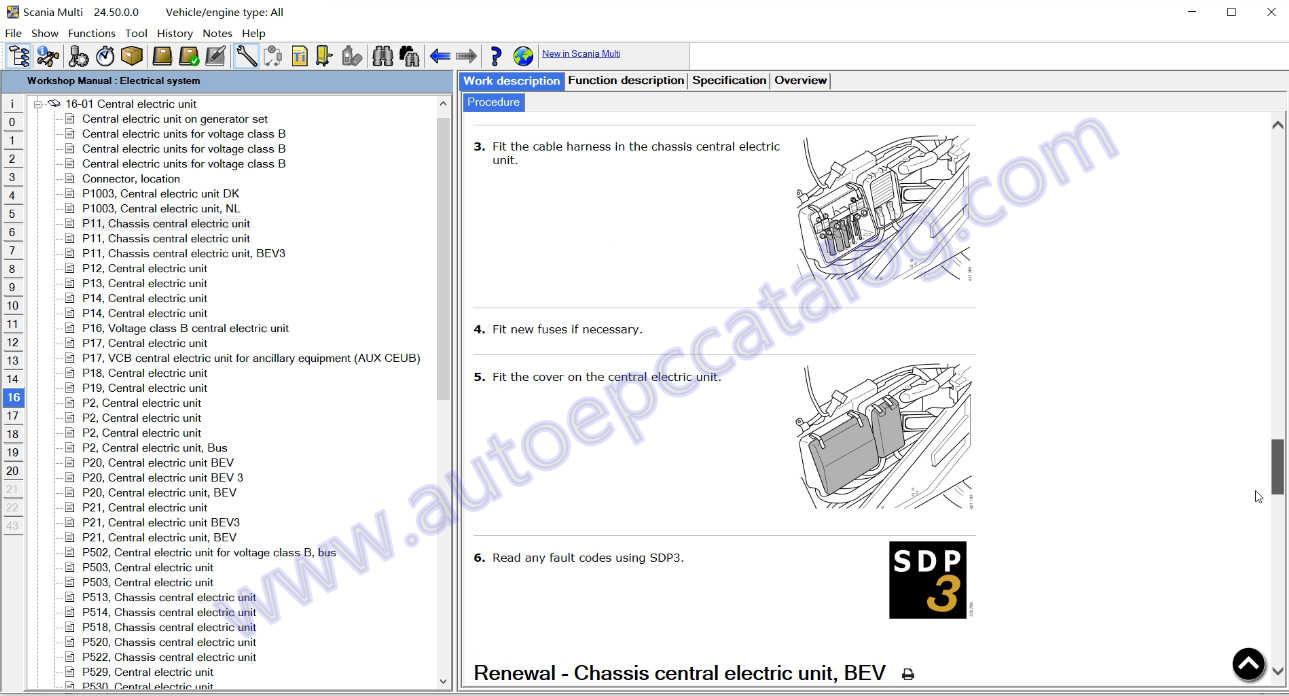1289x696 pixels.
Task: Follow the New in Scania Multi link
Action: click(581, 54)
